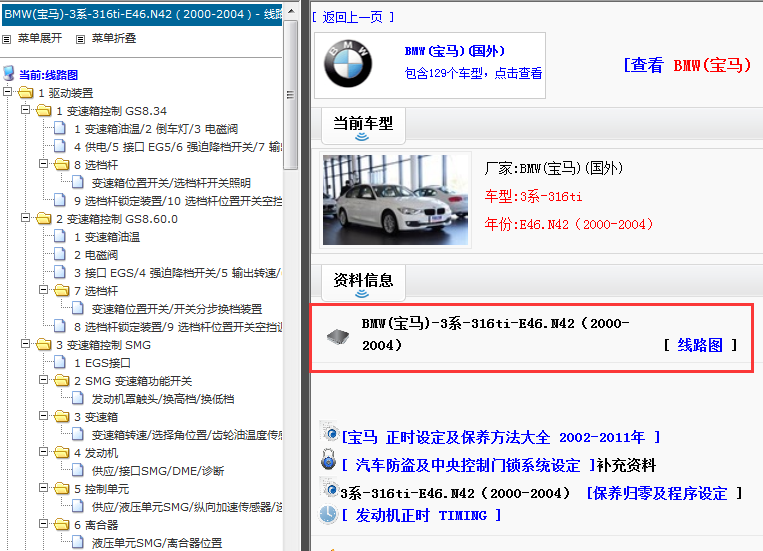Click the BMW roundel logo

pos(348,64)
